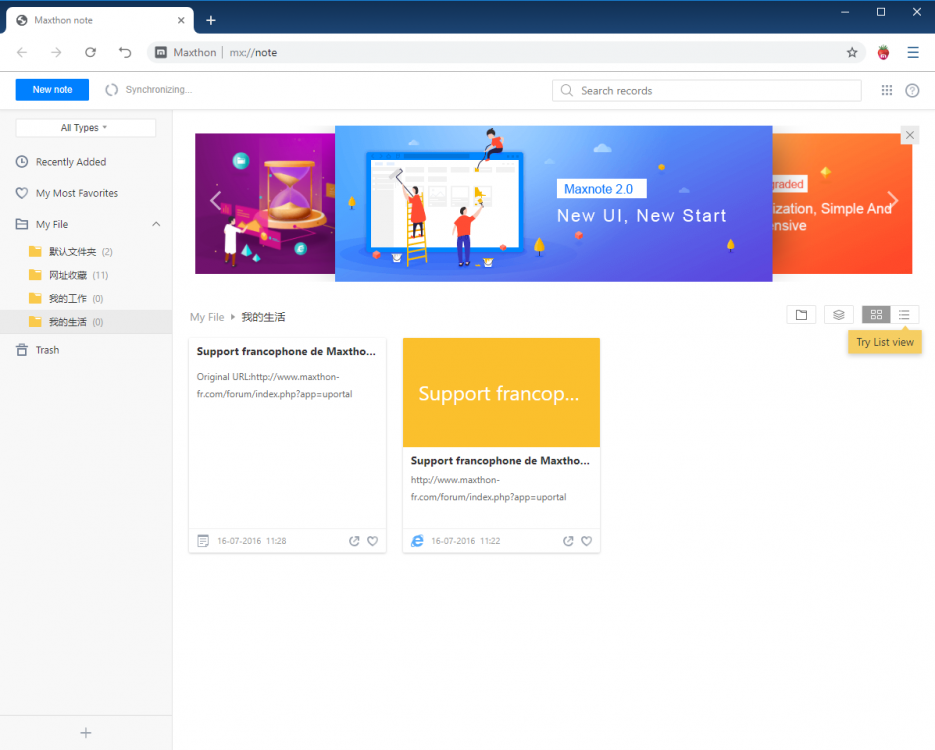Click inside the Search records field
935x750 pixels.
point(706,90)
